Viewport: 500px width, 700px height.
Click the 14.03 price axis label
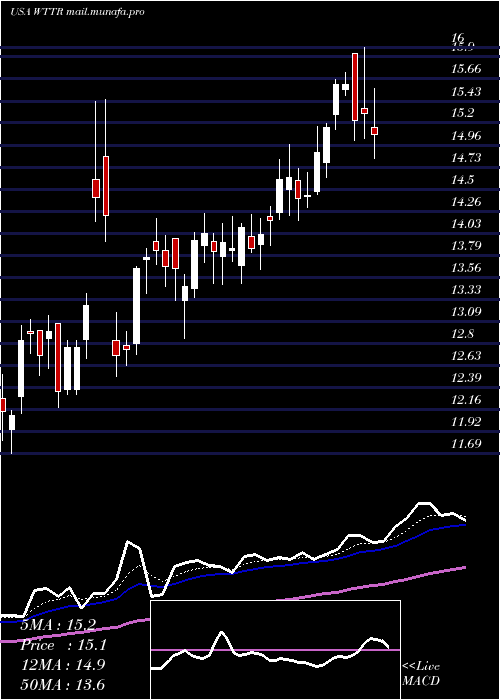tap(467, 223)
